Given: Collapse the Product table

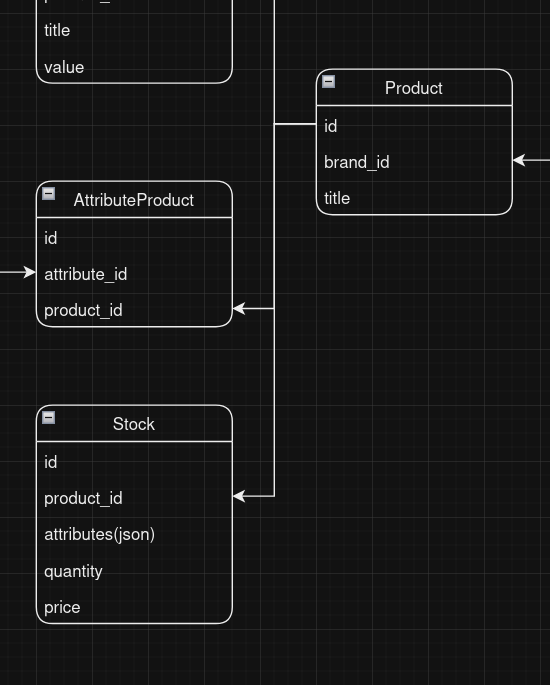Looking at the screenshot, I should (329, 82).
